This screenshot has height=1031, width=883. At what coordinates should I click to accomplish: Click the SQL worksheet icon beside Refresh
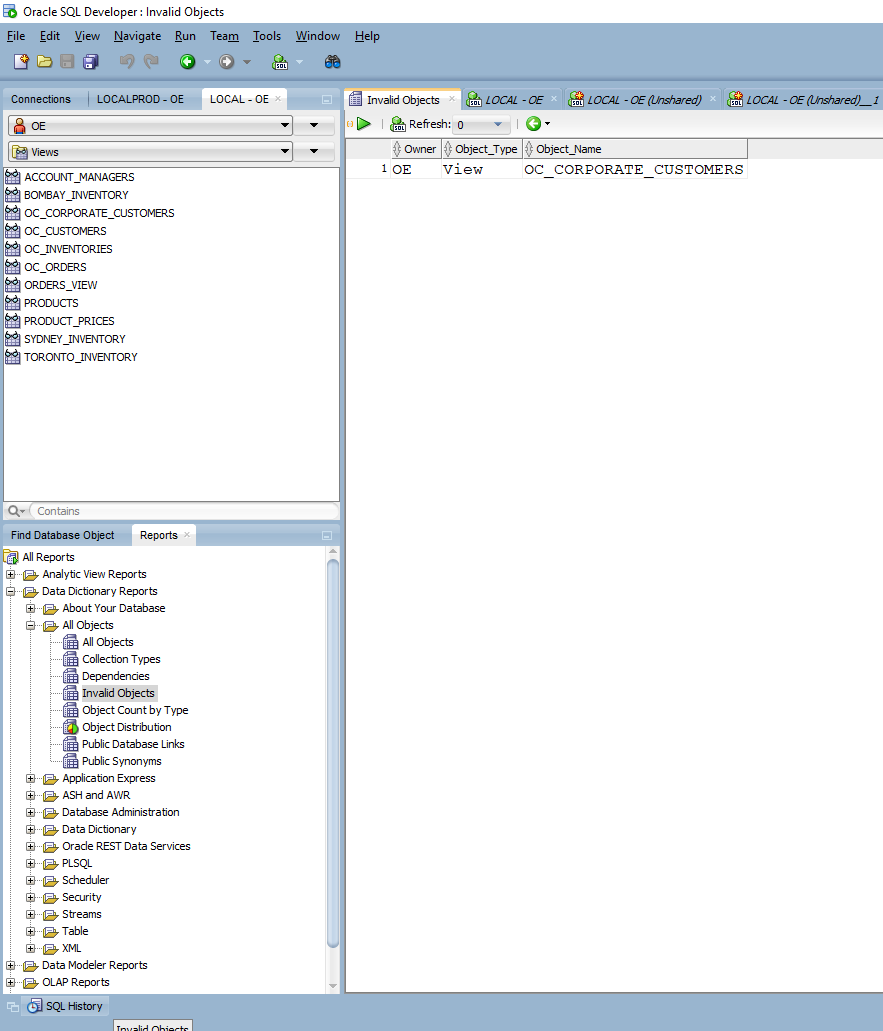(x=398, y=124)
